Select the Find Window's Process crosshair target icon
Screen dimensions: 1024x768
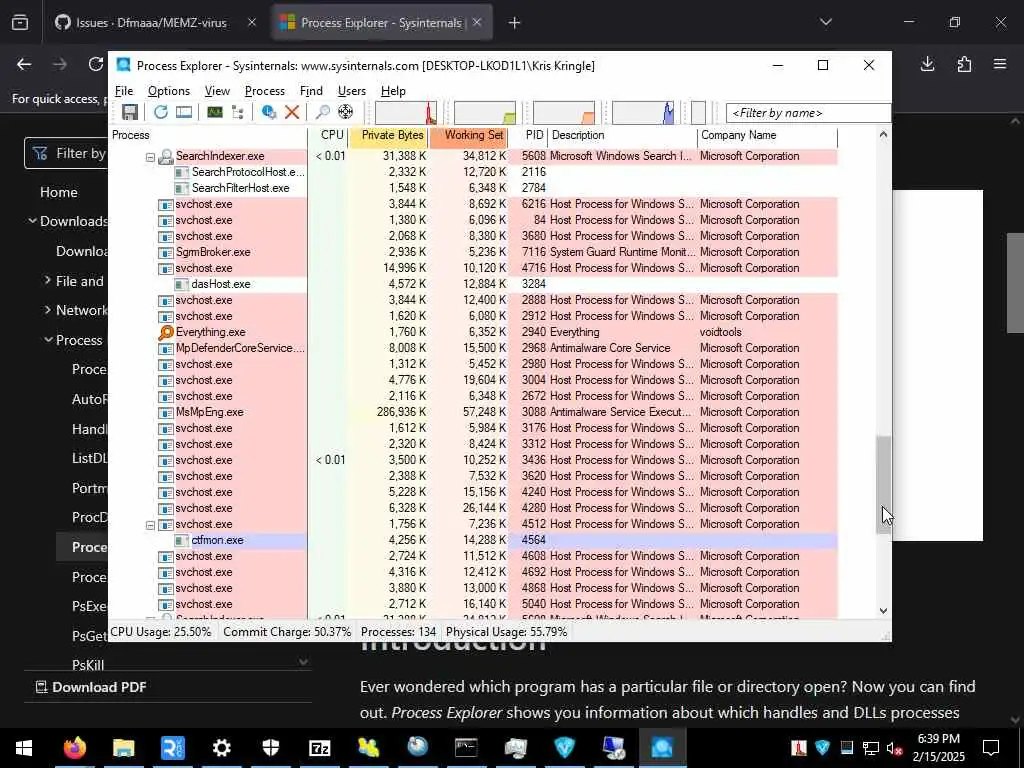(345, 112)
